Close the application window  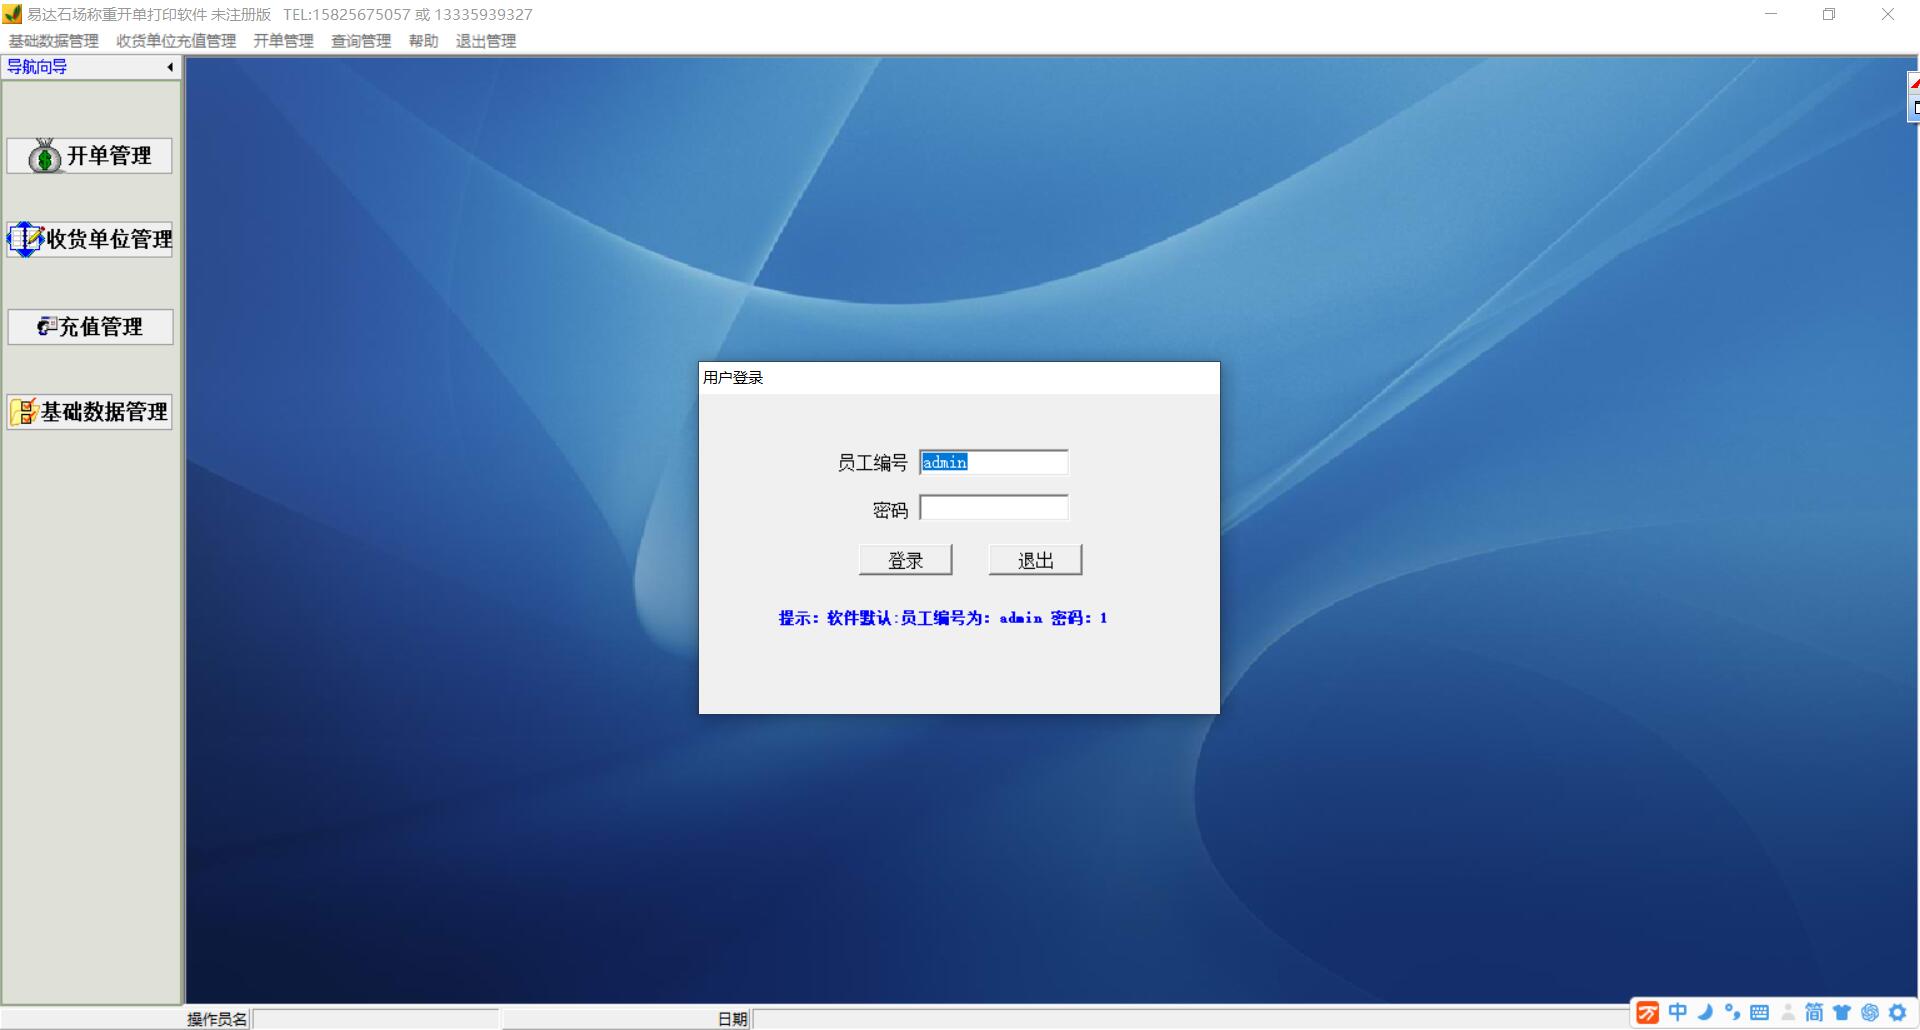pos(1888,14)
